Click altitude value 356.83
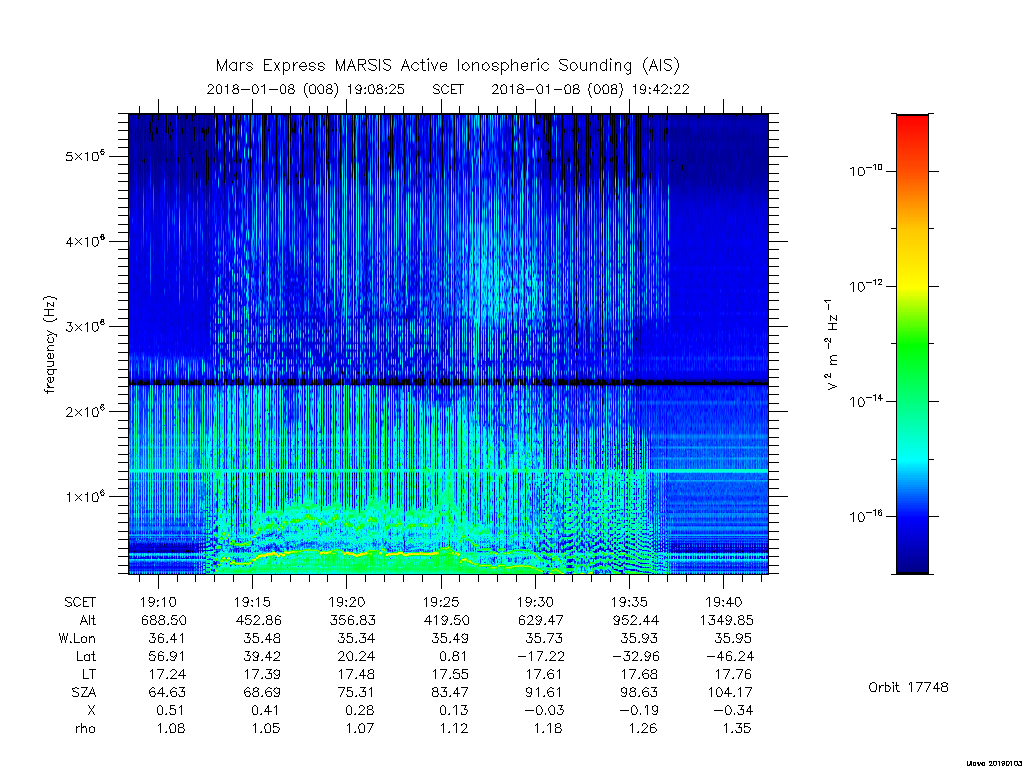The image size is (1024, 768). (x=353, y=620)
